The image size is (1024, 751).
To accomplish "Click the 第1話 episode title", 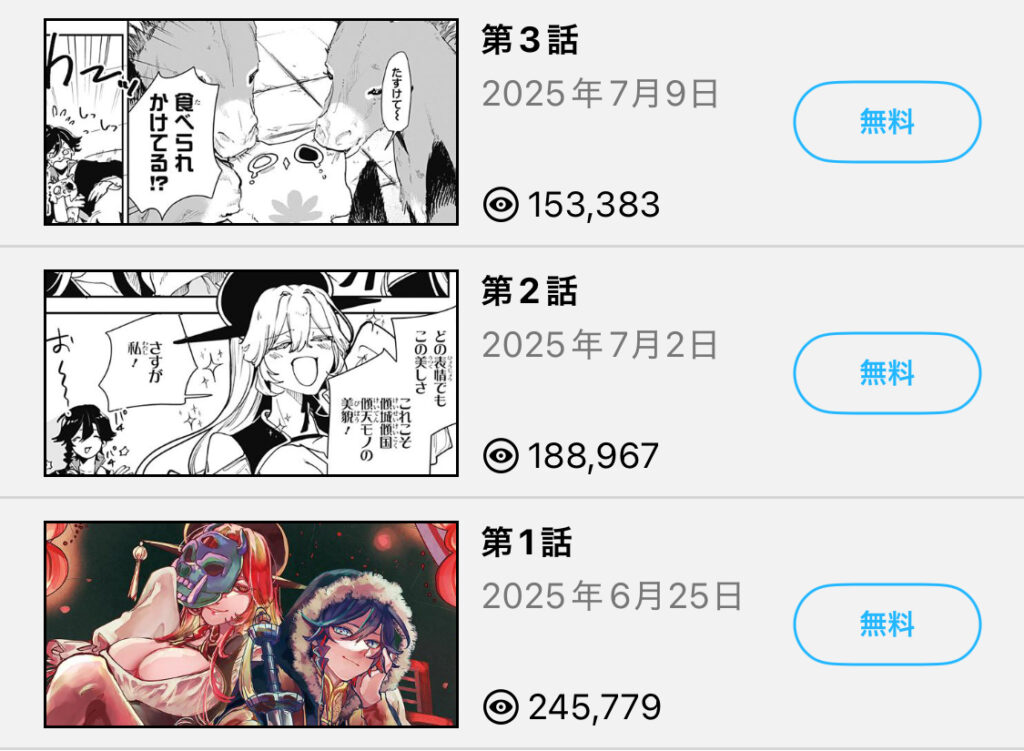I will coord(527,542).
